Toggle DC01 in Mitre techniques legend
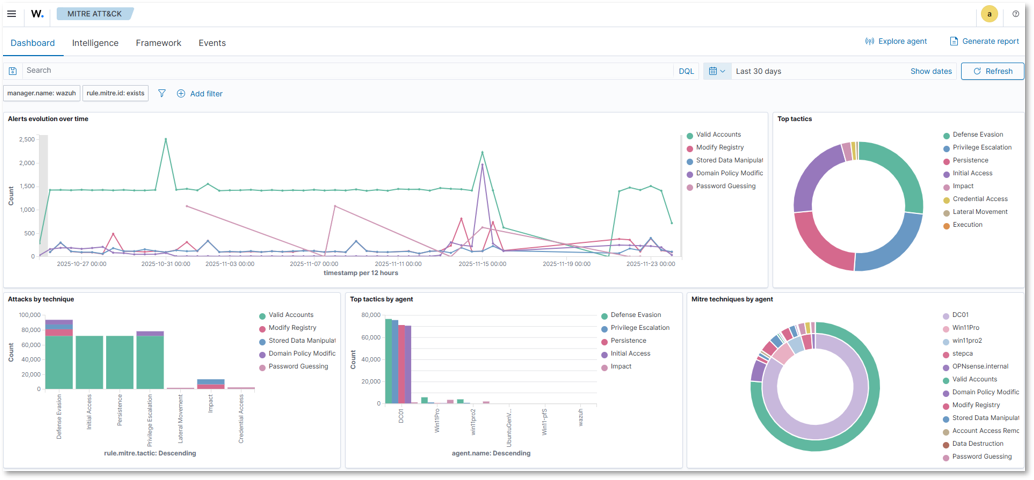The width and height of the screenshot is (1034, 480). (966, 315)
